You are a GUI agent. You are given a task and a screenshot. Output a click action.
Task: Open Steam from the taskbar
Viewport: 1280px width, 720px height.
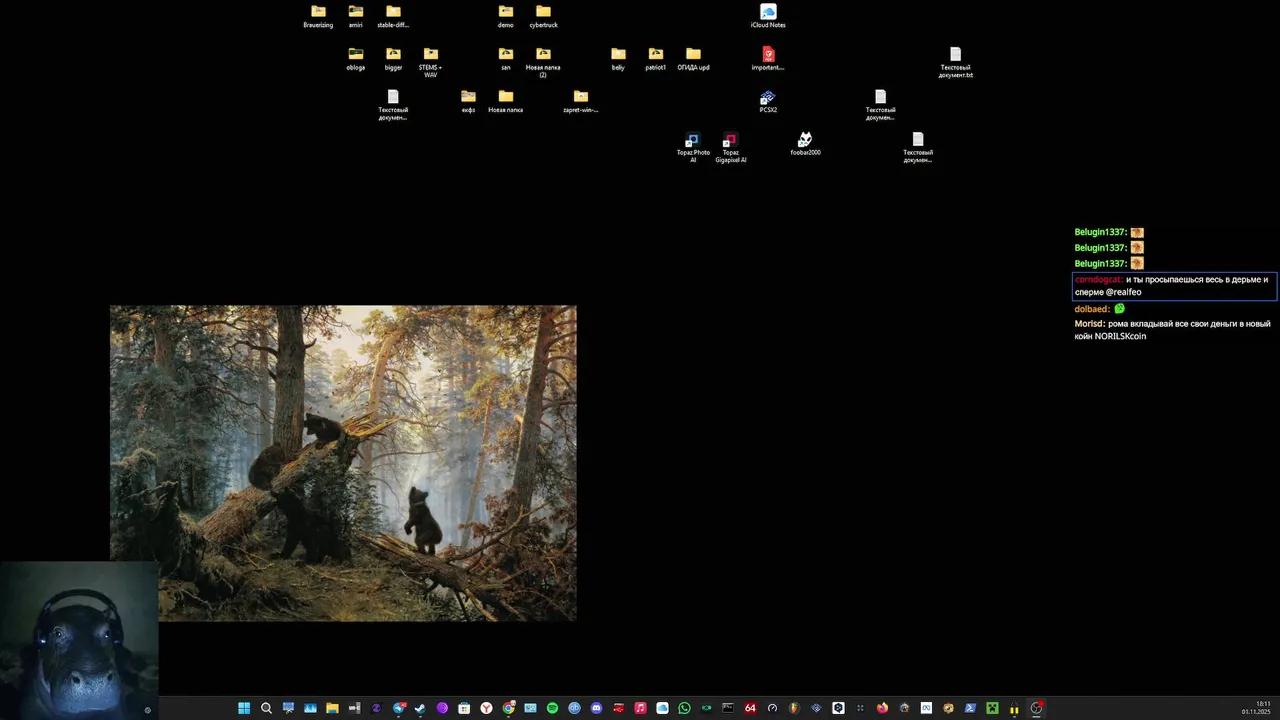420,708
